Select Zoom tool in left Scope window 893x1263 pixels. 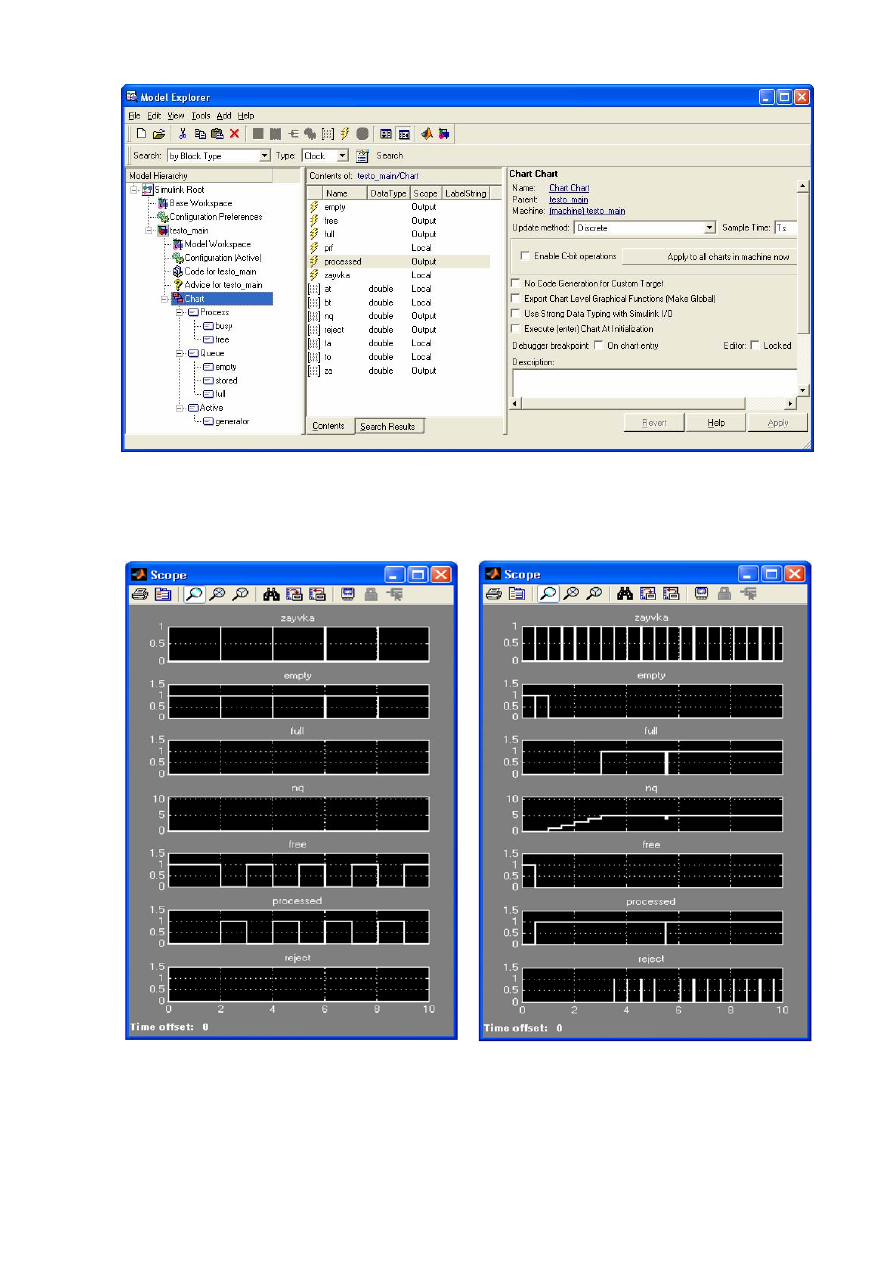192,594
